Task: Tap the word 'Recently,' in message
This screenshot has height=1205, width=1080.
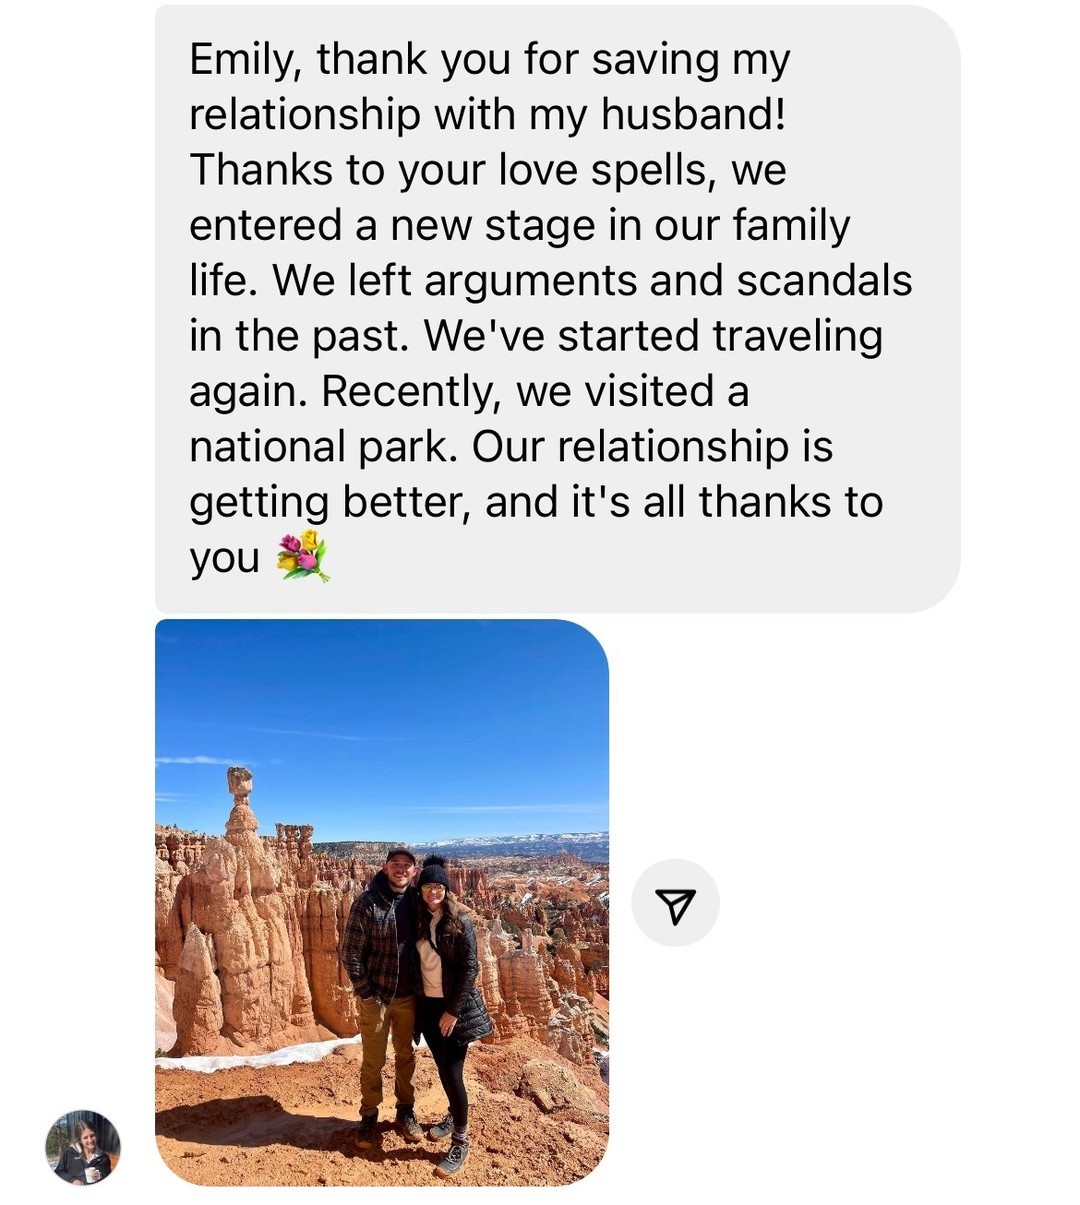Action: (411, 392)
